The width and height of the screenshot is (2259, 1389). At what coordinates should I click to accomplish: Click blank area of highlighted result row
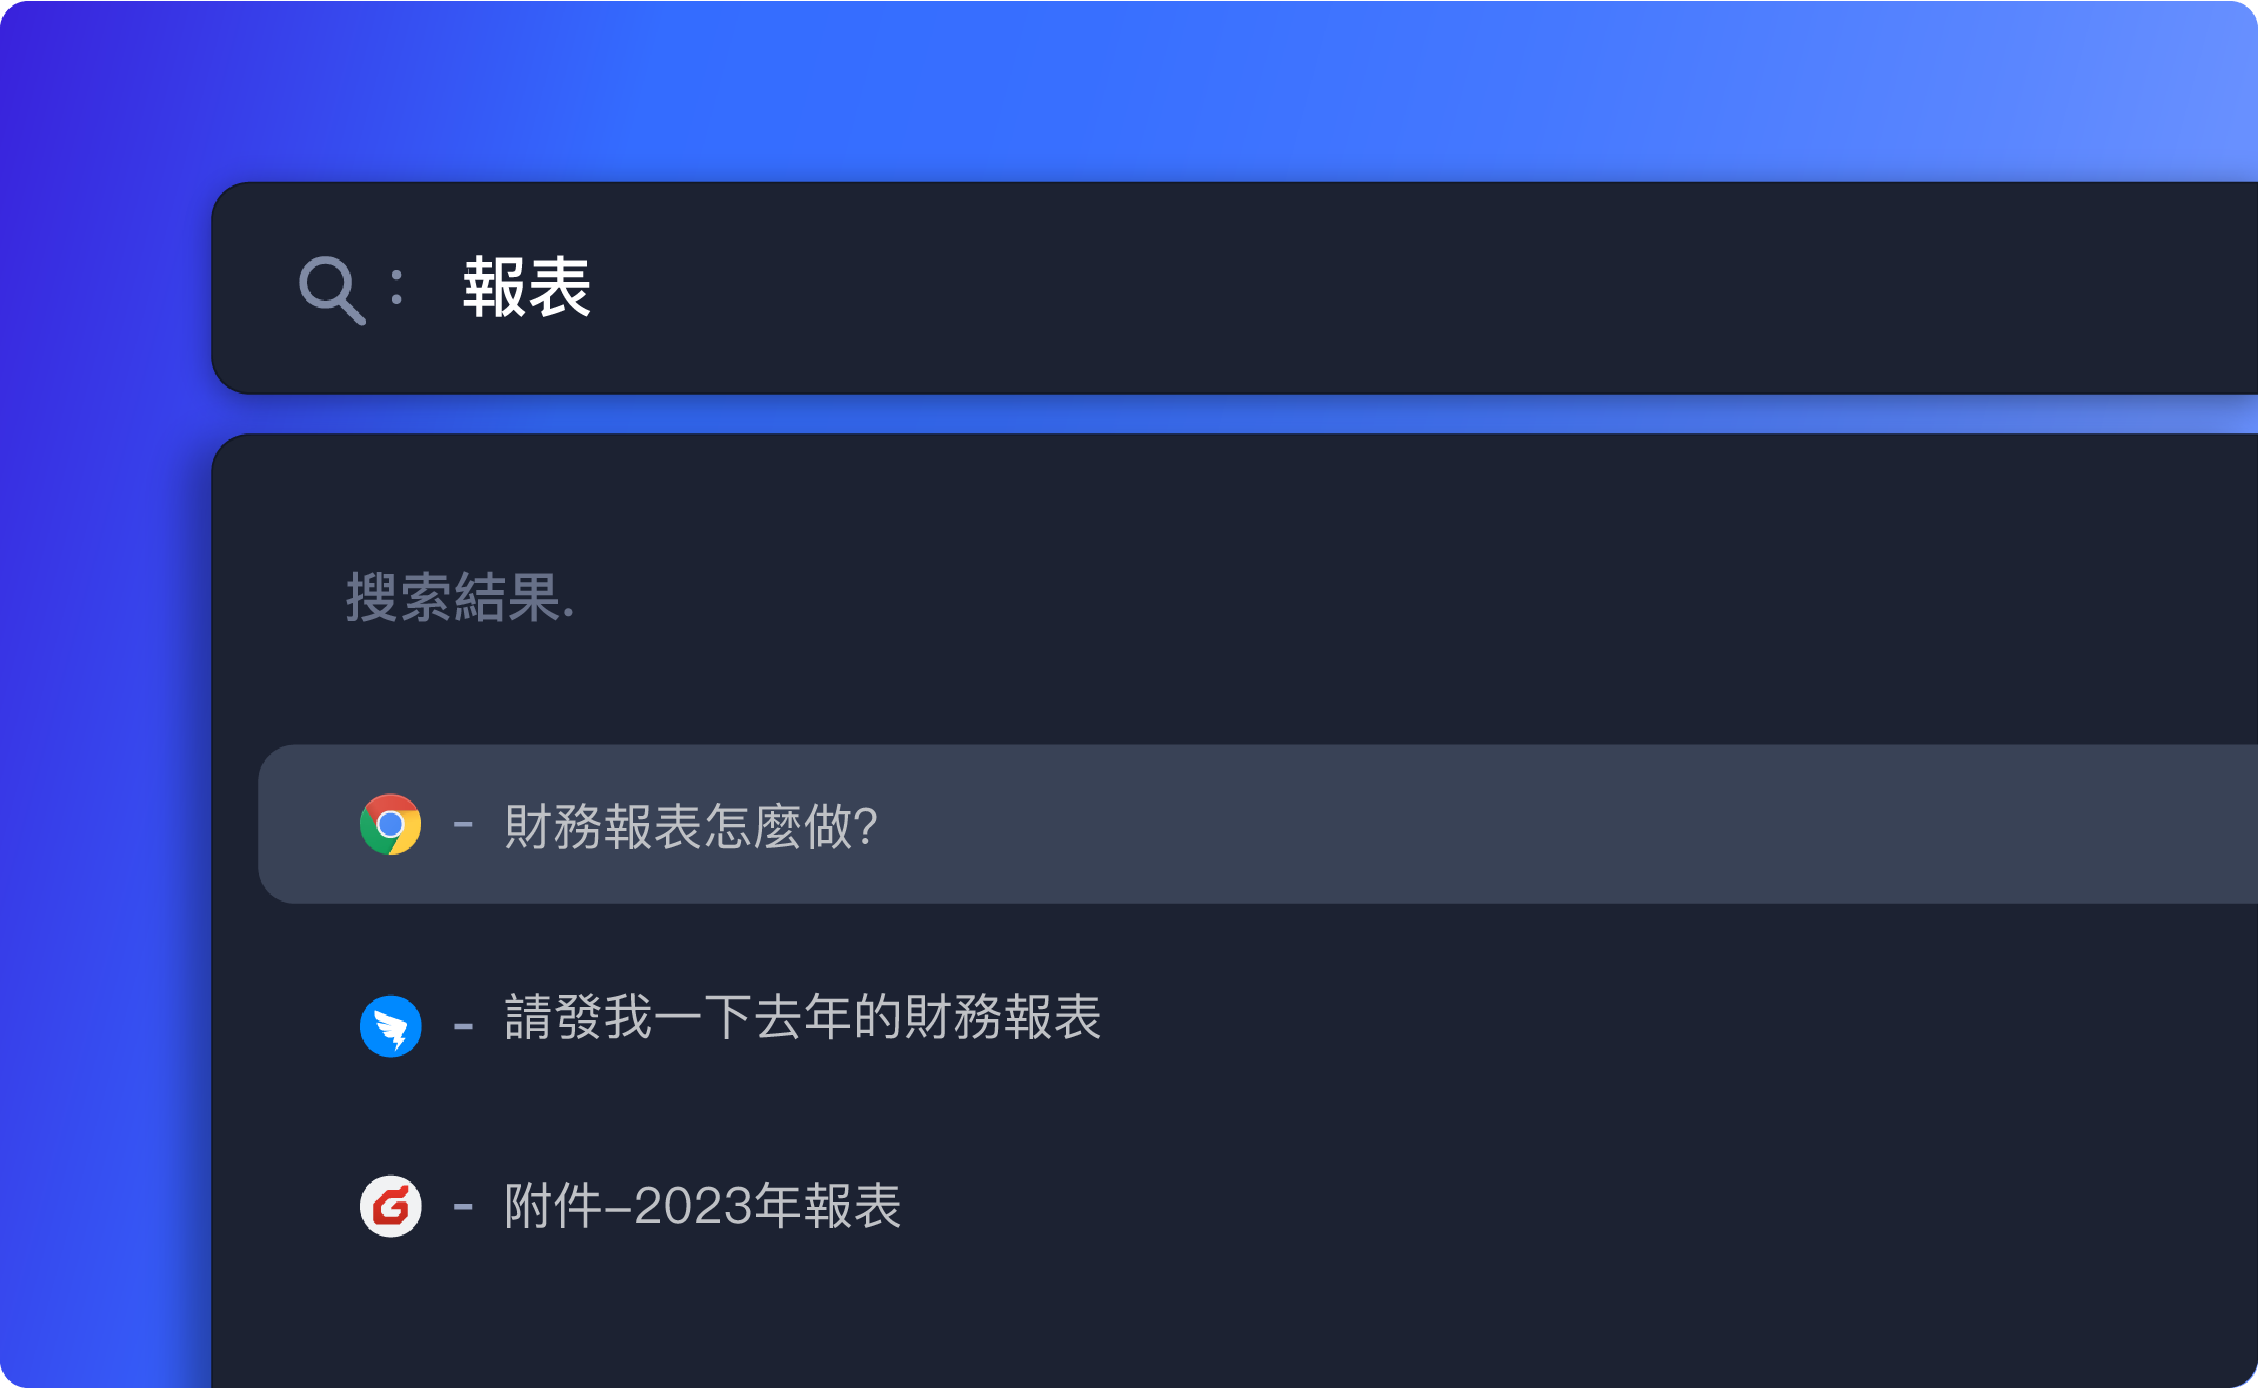click(x=1500, y=825)
